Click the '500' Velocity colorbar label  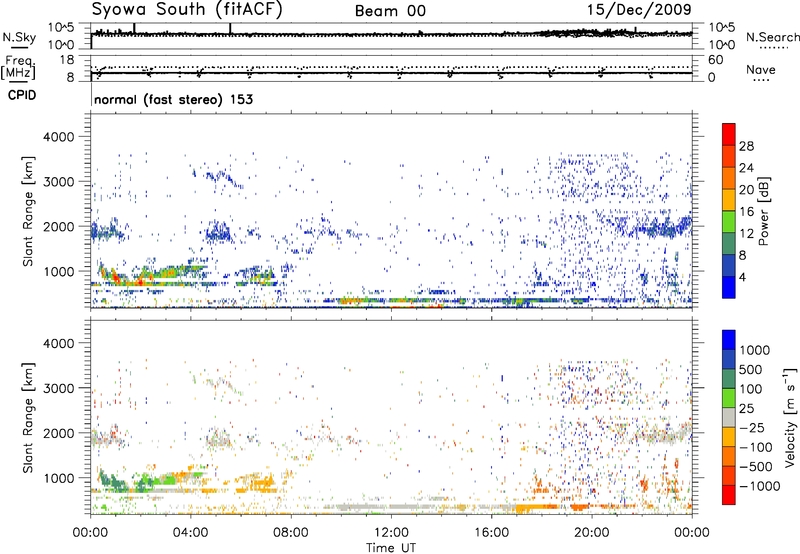click(753, 370)
